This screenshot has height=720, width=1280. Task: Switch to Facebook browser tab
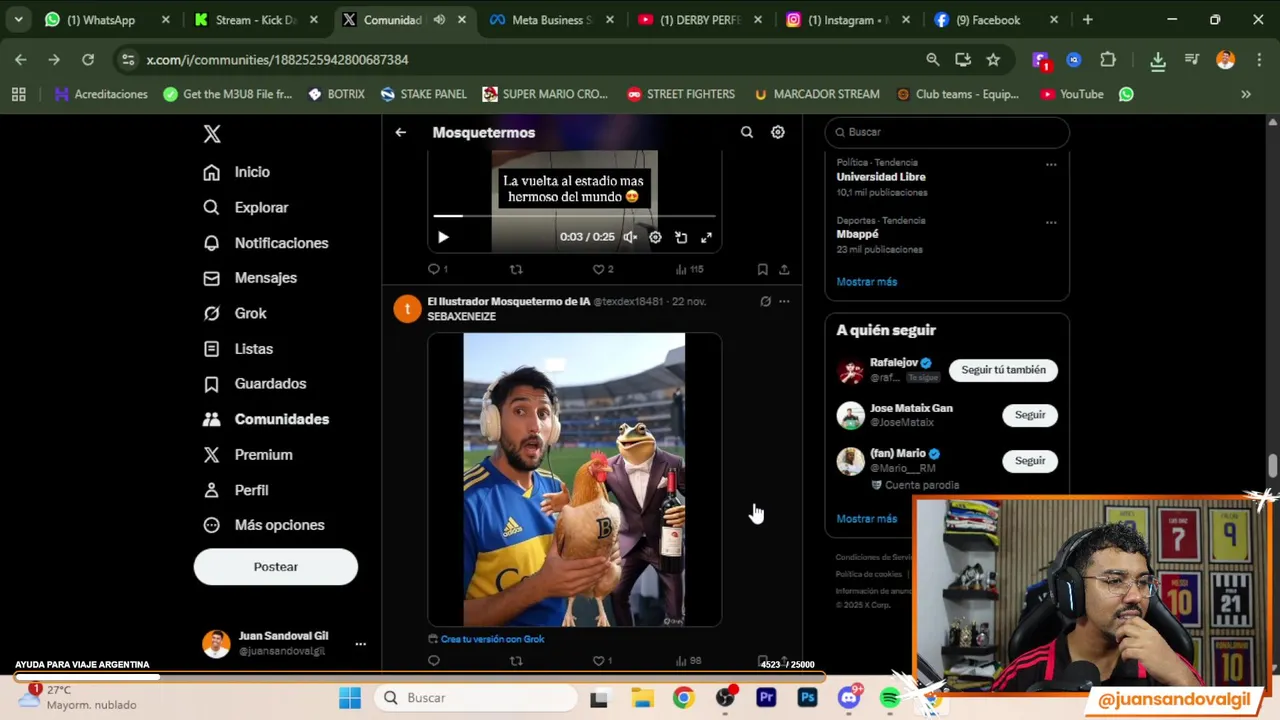click(x=996, y=20)
